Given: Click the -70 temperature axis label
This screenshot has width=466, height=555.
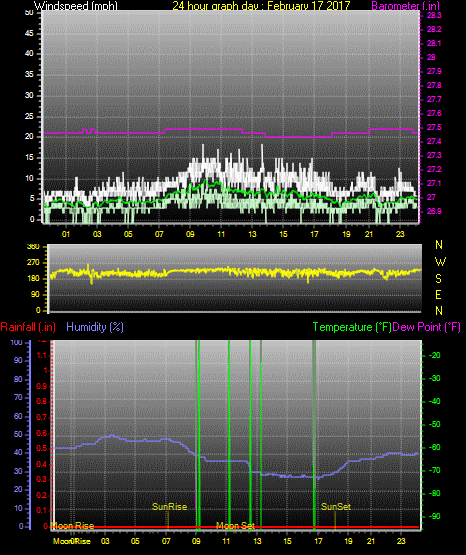Looking at the screenshot, I should coord(435,470).
